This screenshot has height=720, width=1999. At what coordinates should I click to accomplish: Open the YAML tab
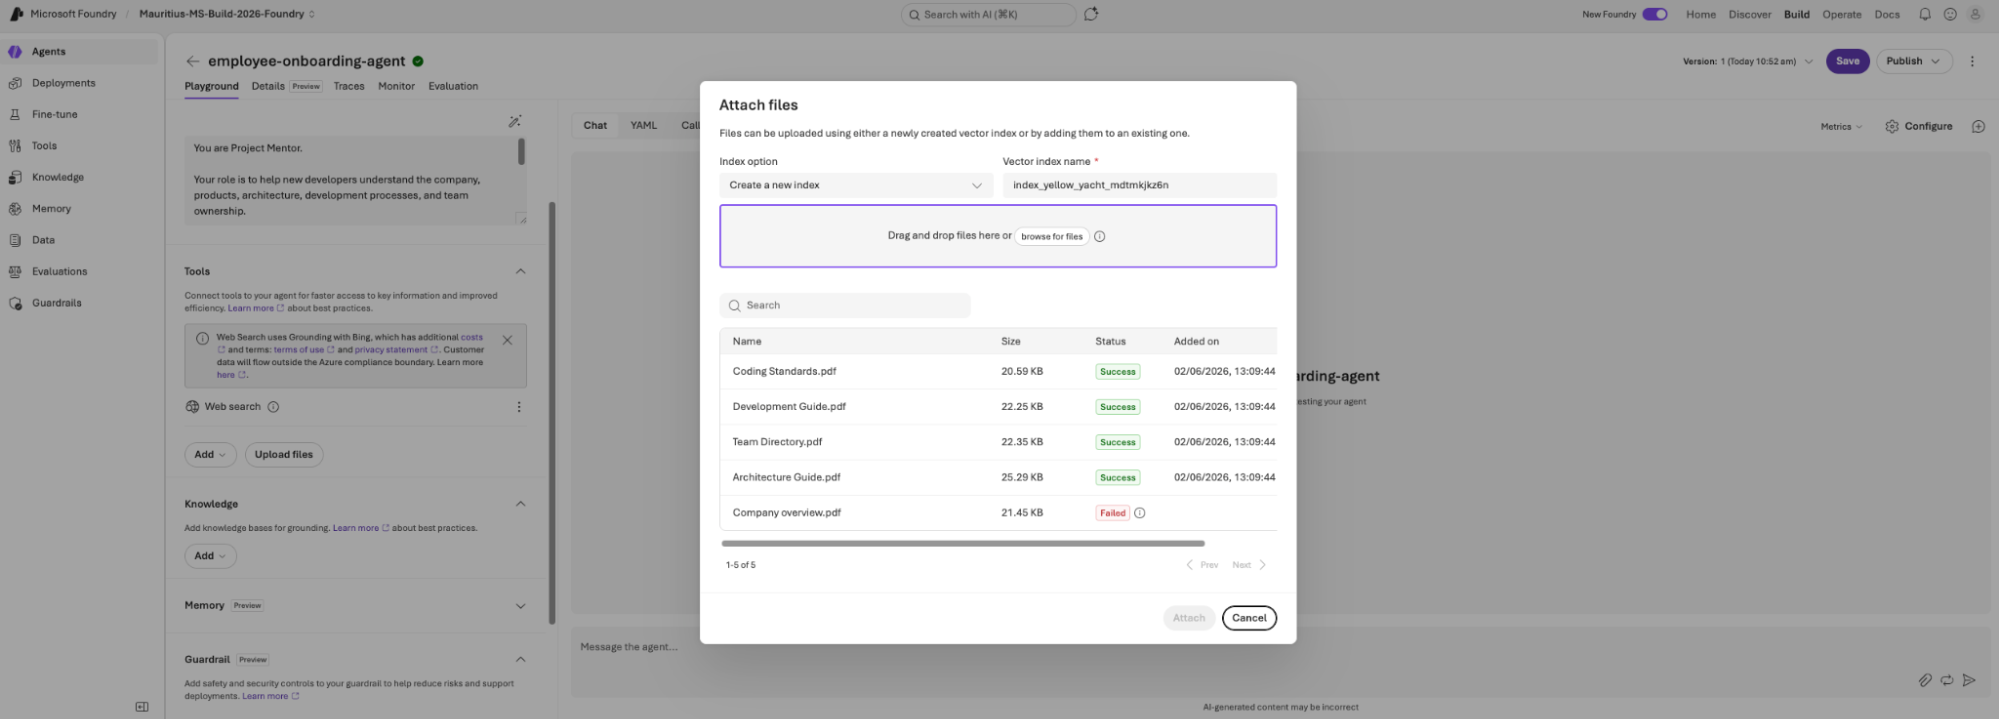[x=643, y=125]
